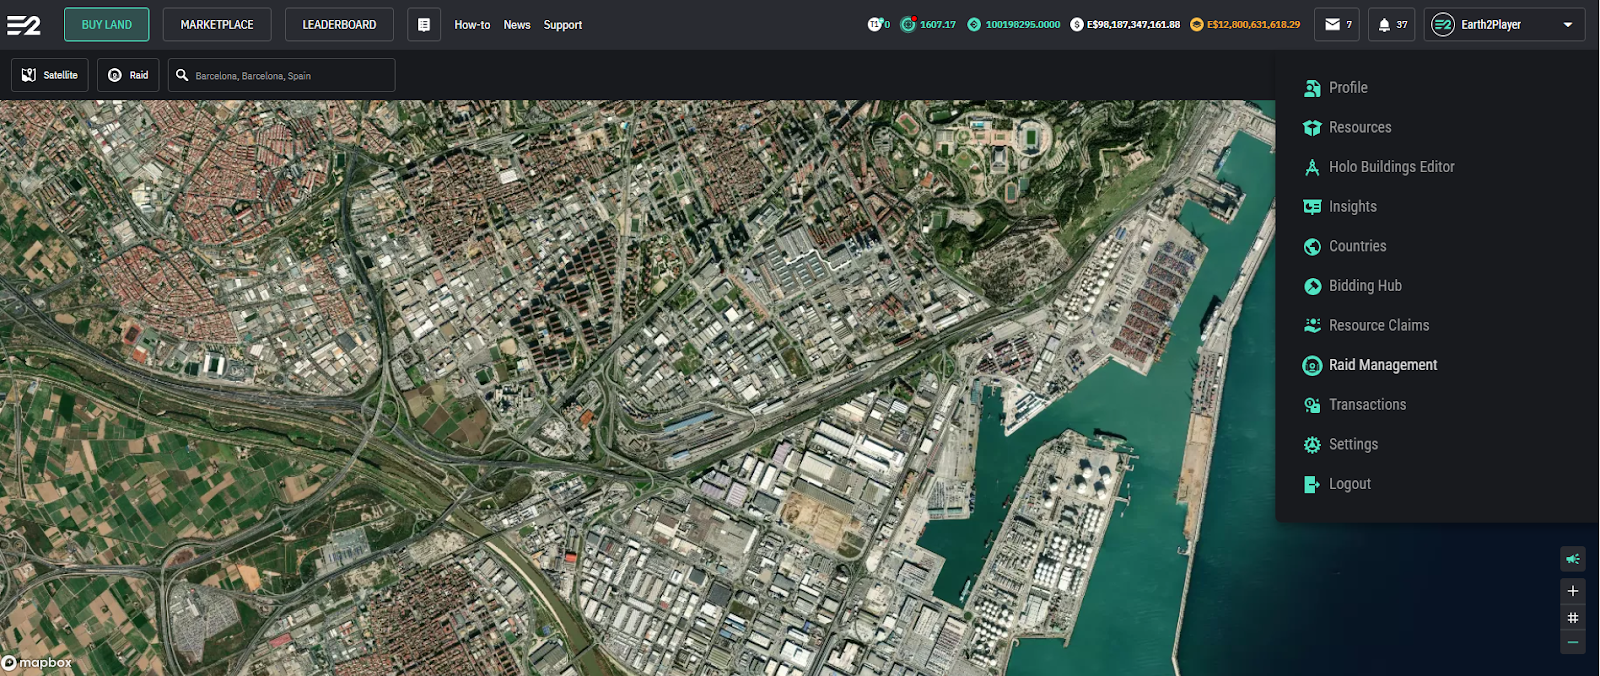Choose Resource Claims from the menu
Viewport: 1600px width, 676px height.
[1378, 325]
